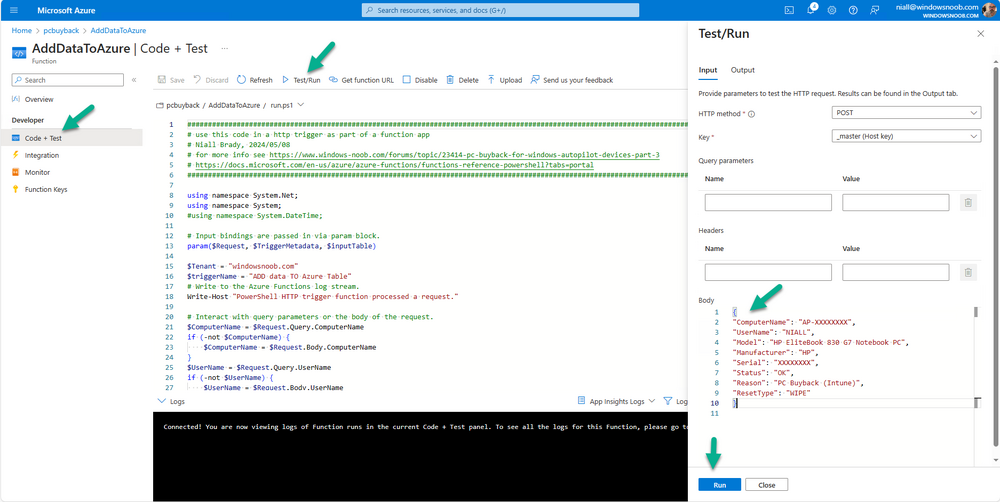Click the sidebar Search box
The height and width of the screenshot is (502, 1000).
pos(68,80)
